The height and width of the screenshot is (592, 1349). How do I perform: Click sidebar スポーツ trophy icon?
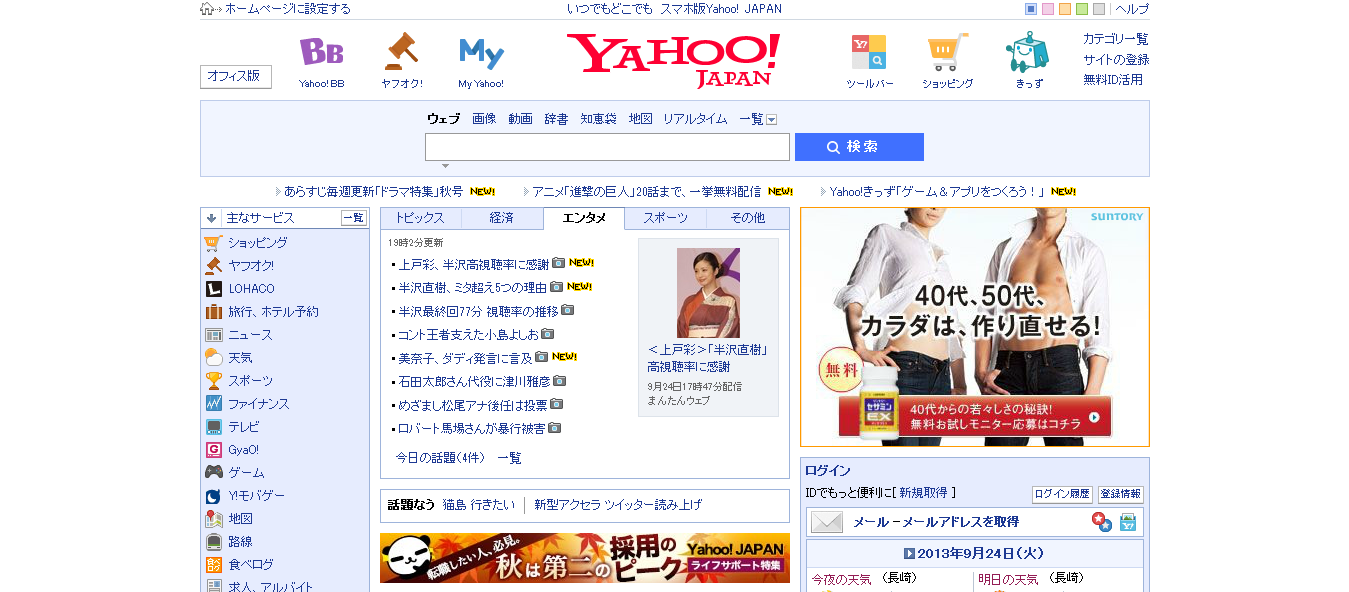pos(213,381)
